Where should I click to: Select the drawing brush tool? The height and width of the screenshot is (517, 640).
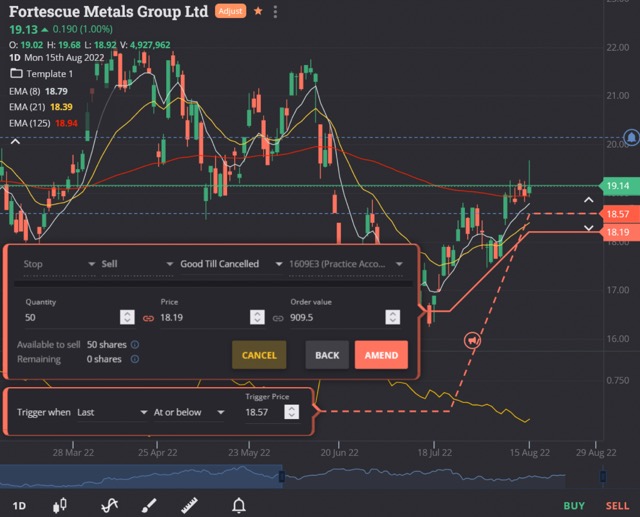pyautogui.click(x=145, y=505)
